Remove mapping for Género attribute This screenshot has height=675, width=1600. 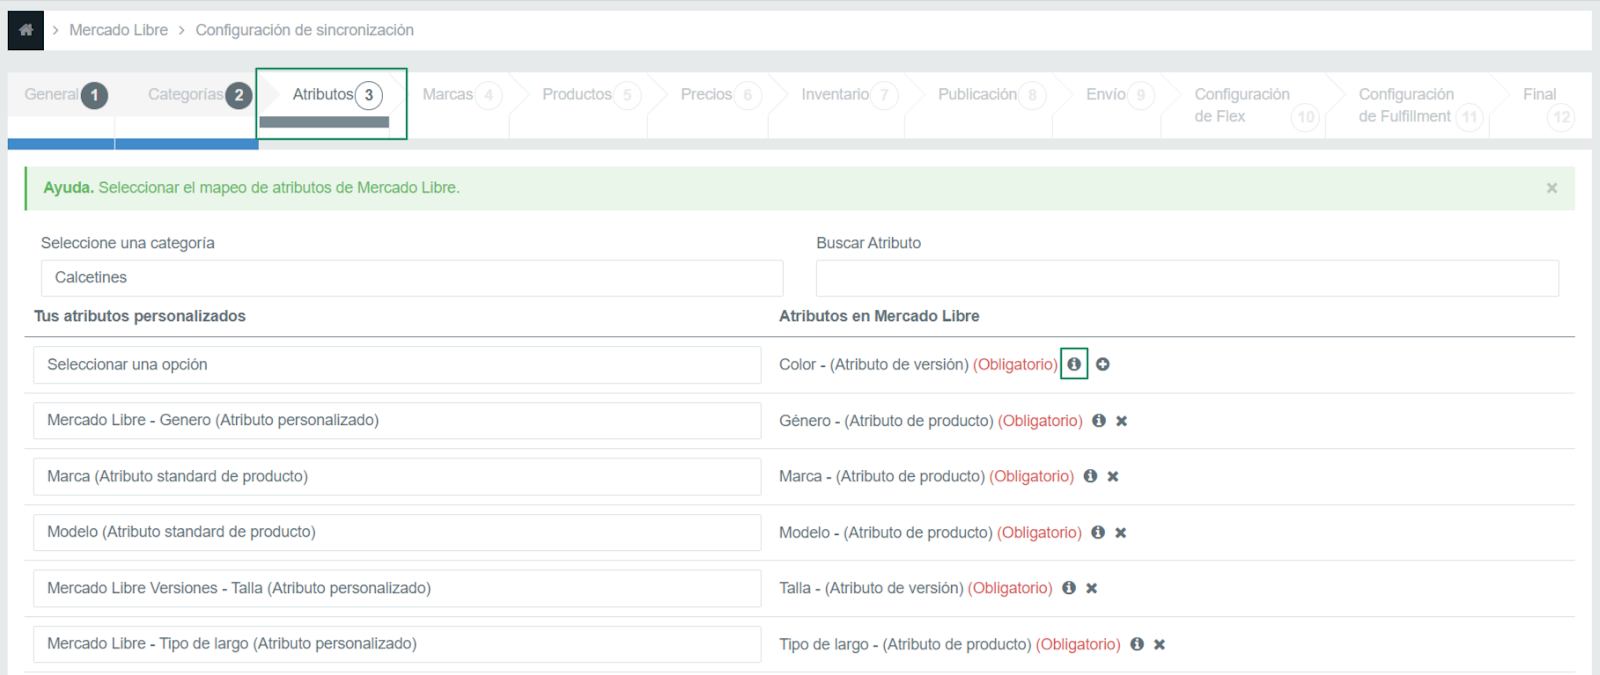(1122, 421)
